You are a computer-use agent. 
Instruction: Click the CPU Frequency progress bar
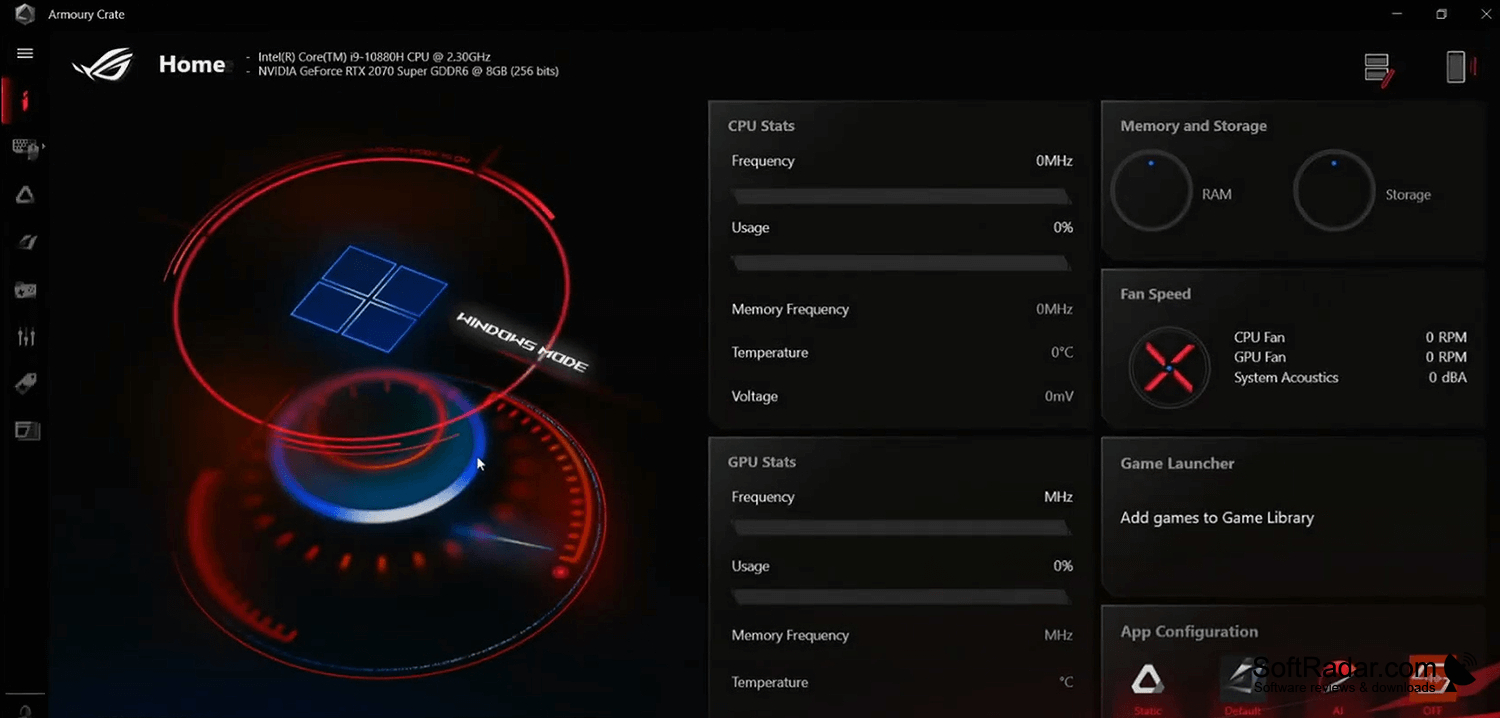click(901, 197)
